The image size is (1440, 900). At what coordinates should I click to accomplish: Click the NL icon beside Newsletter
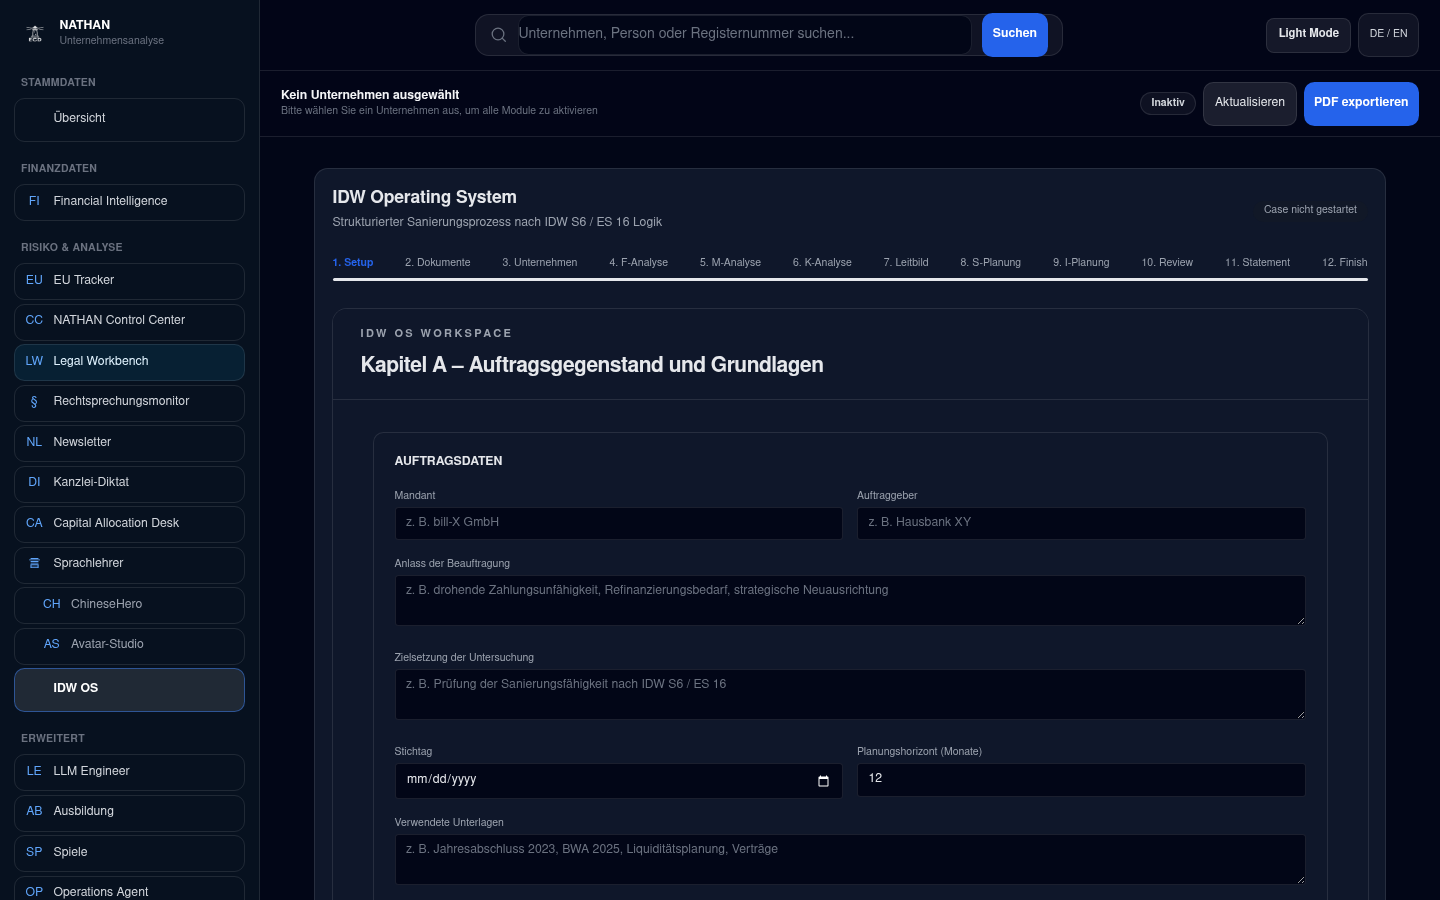coord(34,442)
